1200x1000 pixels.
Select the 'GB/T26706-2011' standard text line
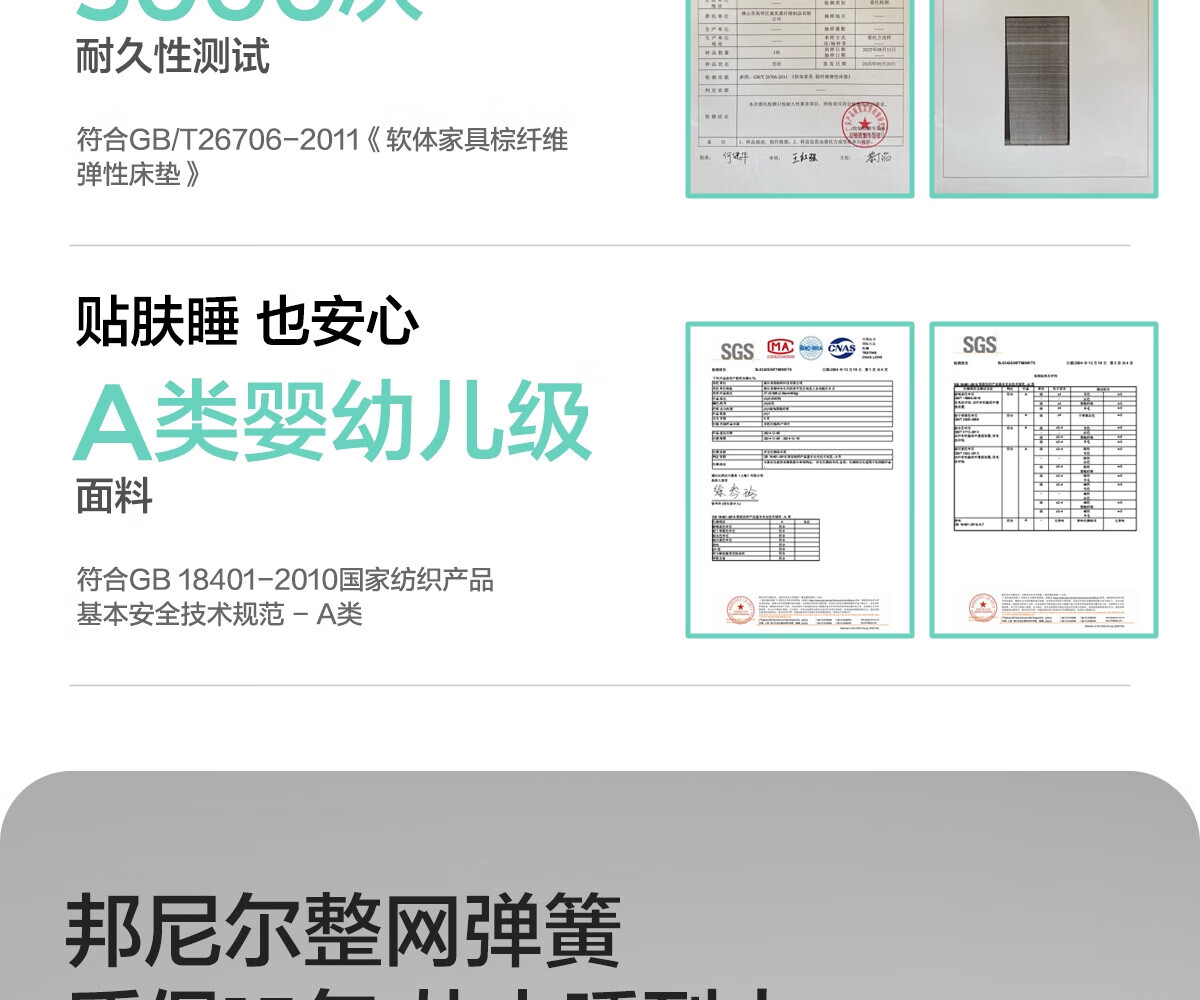coord(322,139)
